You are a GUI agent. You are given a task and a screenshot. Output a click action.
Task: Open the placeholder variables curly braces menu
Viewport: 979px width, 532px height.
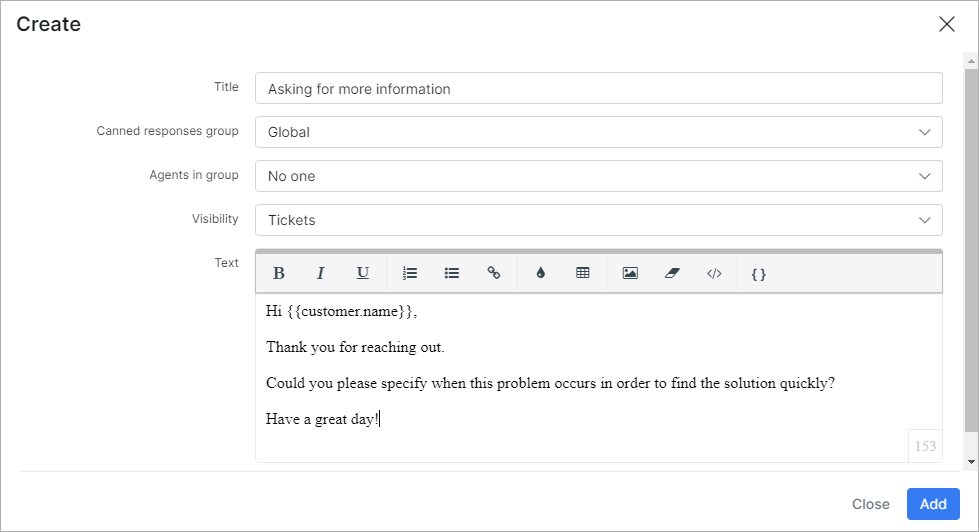pyautogui.click(x=759, y=273)
